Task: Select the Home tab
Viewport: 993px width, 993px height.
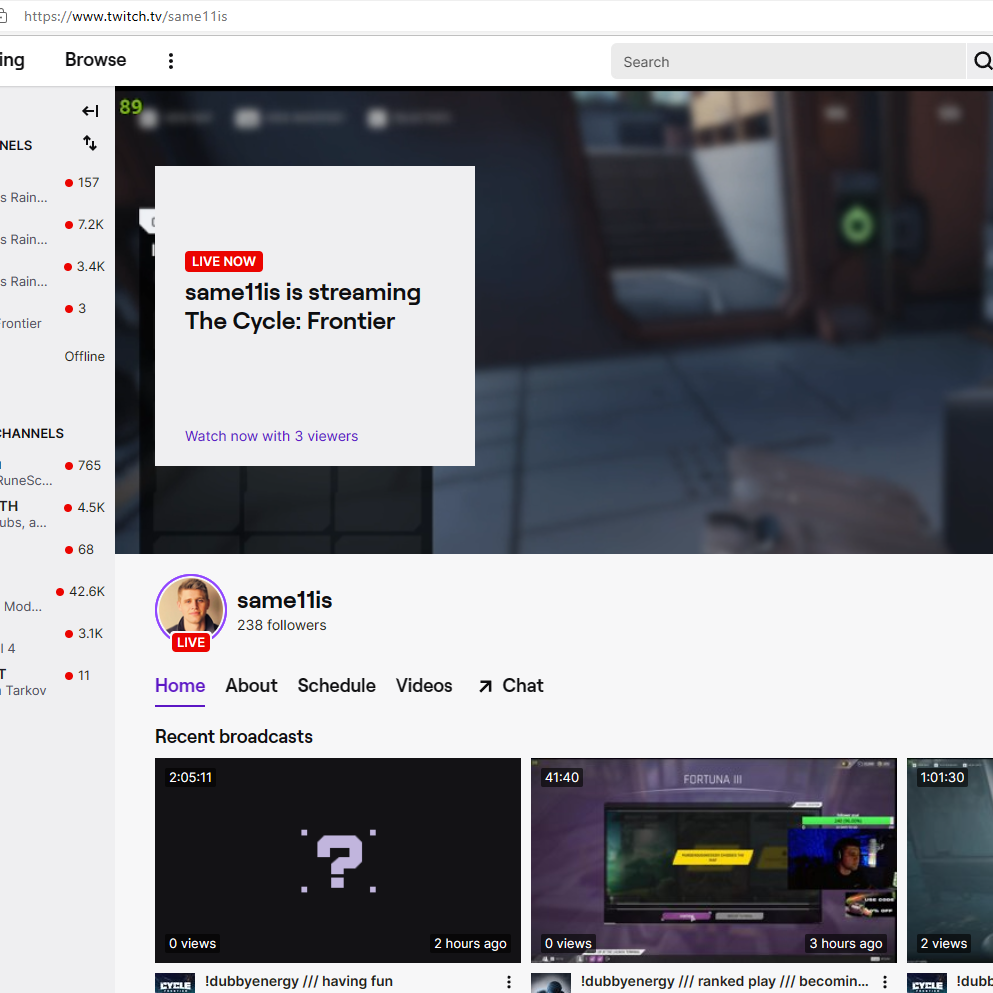Action: click(180, 686)
